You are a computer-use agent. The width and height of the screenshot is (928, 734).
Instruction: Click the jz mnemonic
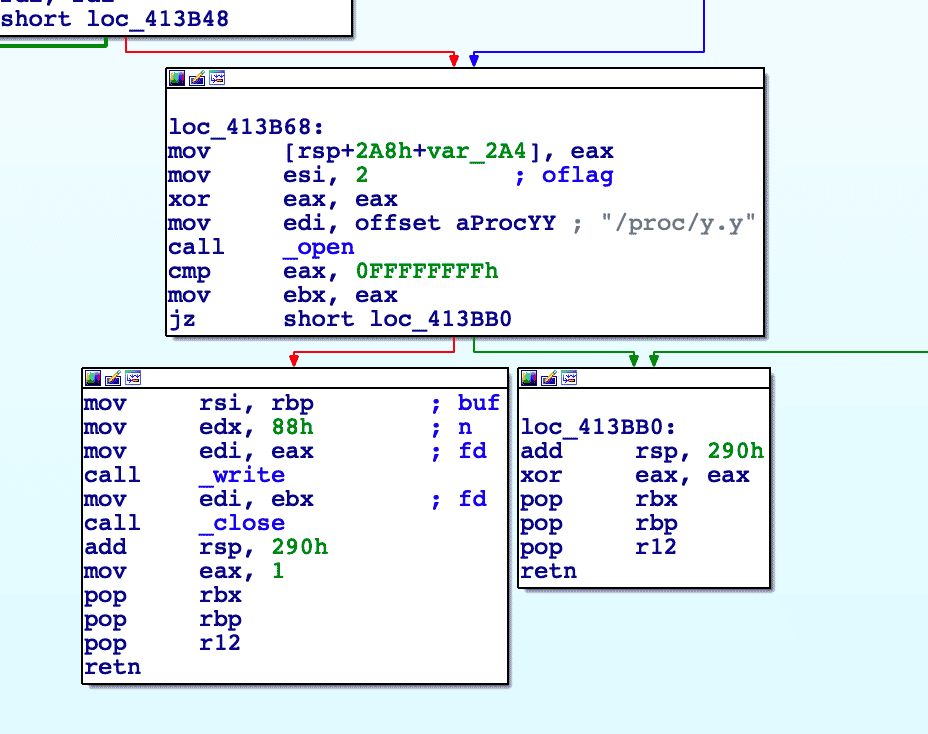tap(182, 320)
